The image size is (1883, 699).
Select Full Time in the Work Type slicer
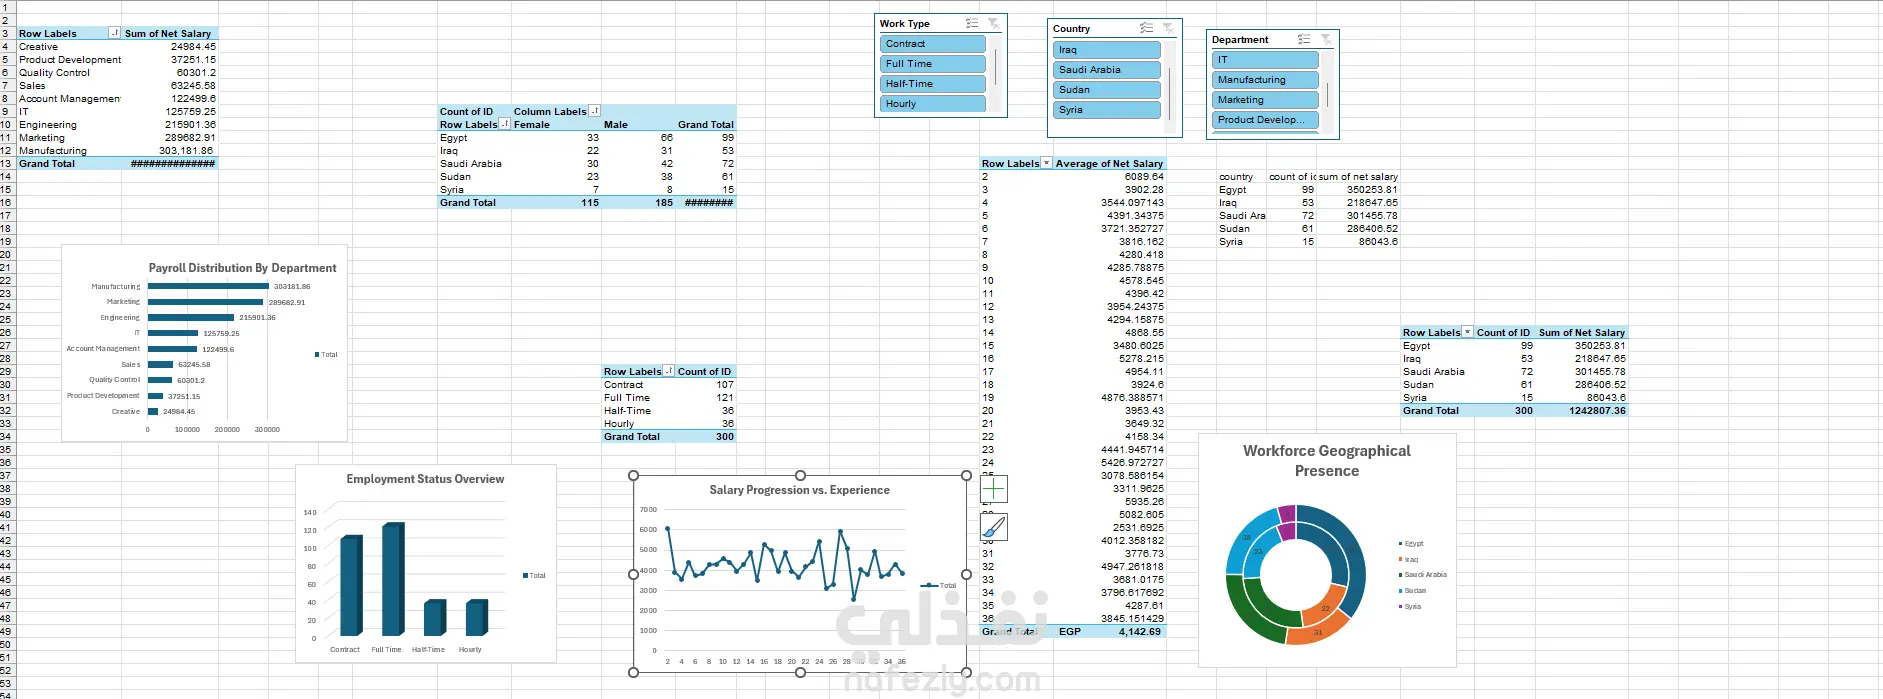click(x=933, y=64)
